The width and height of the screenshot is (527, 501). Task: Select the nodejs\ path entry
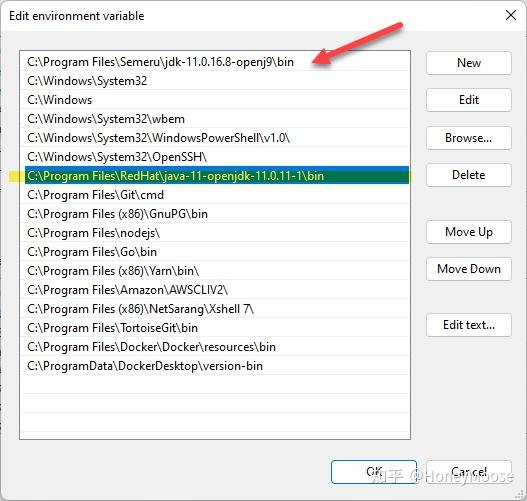click(x=217, y=233)
